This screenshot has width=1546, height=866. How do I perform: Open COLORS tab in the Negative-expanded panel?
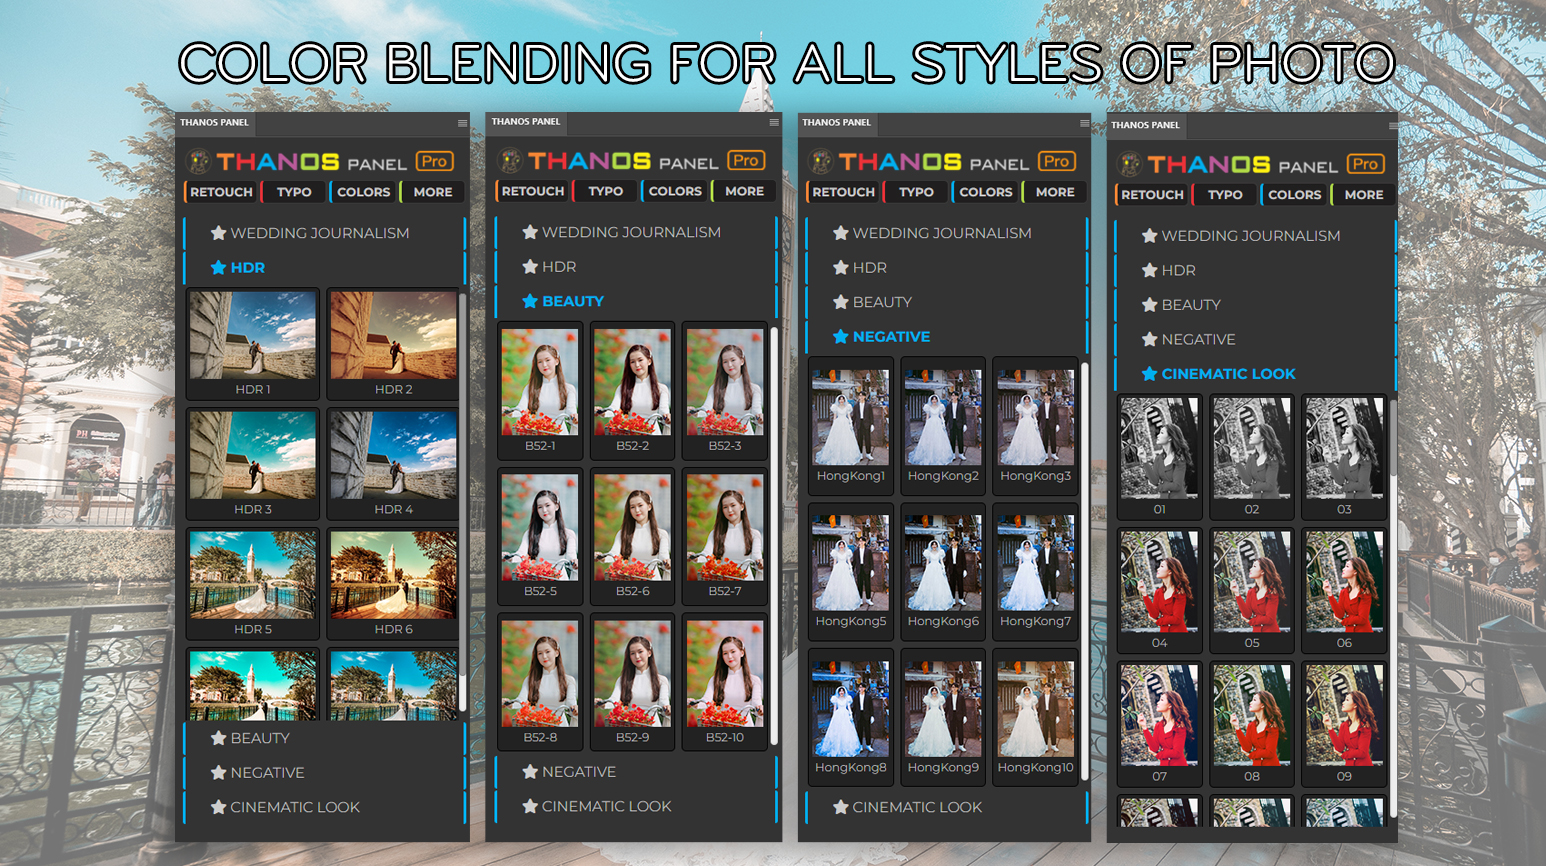(x=986, y=192)
